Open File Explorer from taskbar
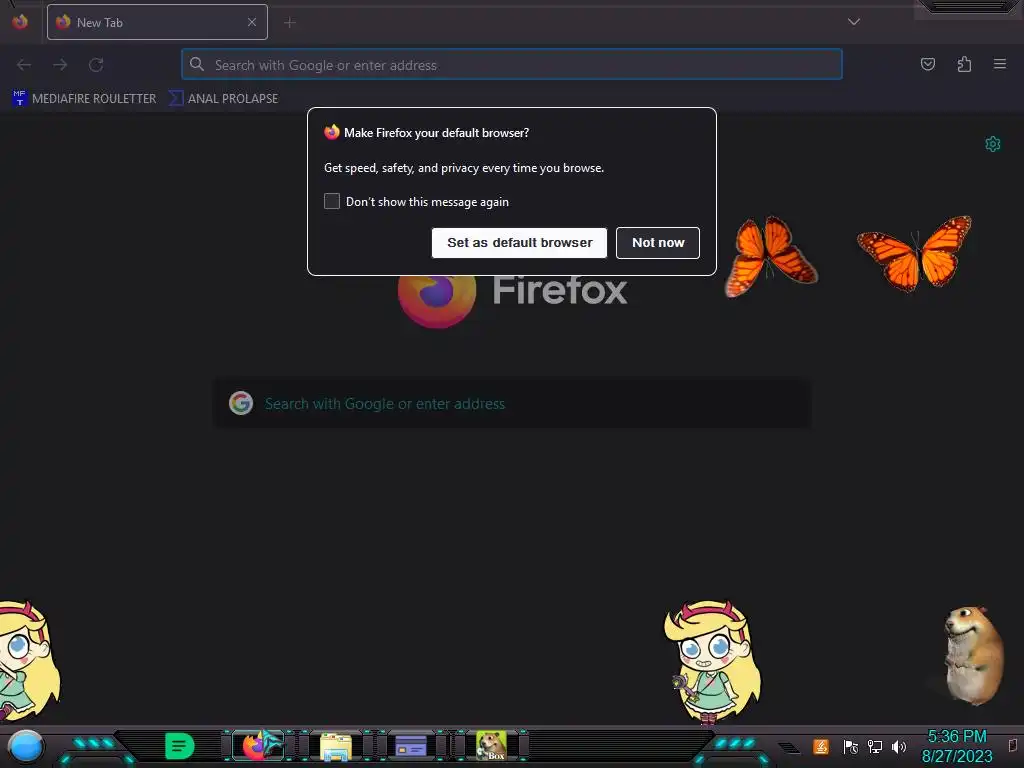This screenshot has width=1024, height=768. [336, 747]
